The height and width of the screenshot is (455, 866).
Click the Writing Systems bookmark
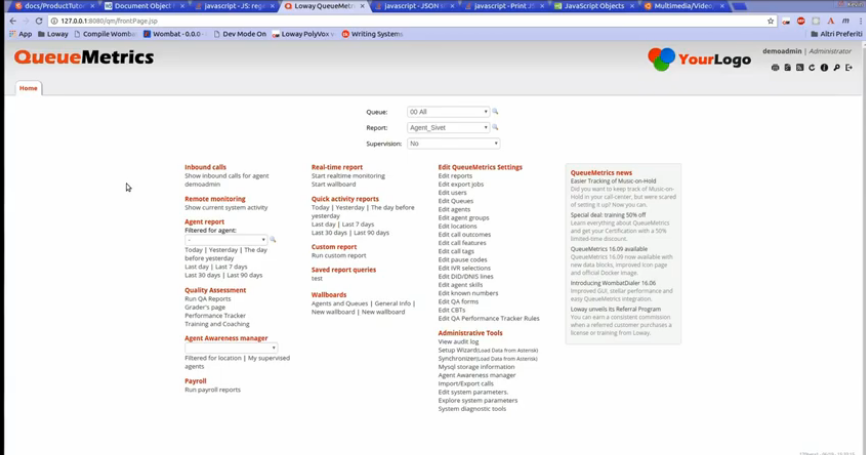tap(372, 34)
